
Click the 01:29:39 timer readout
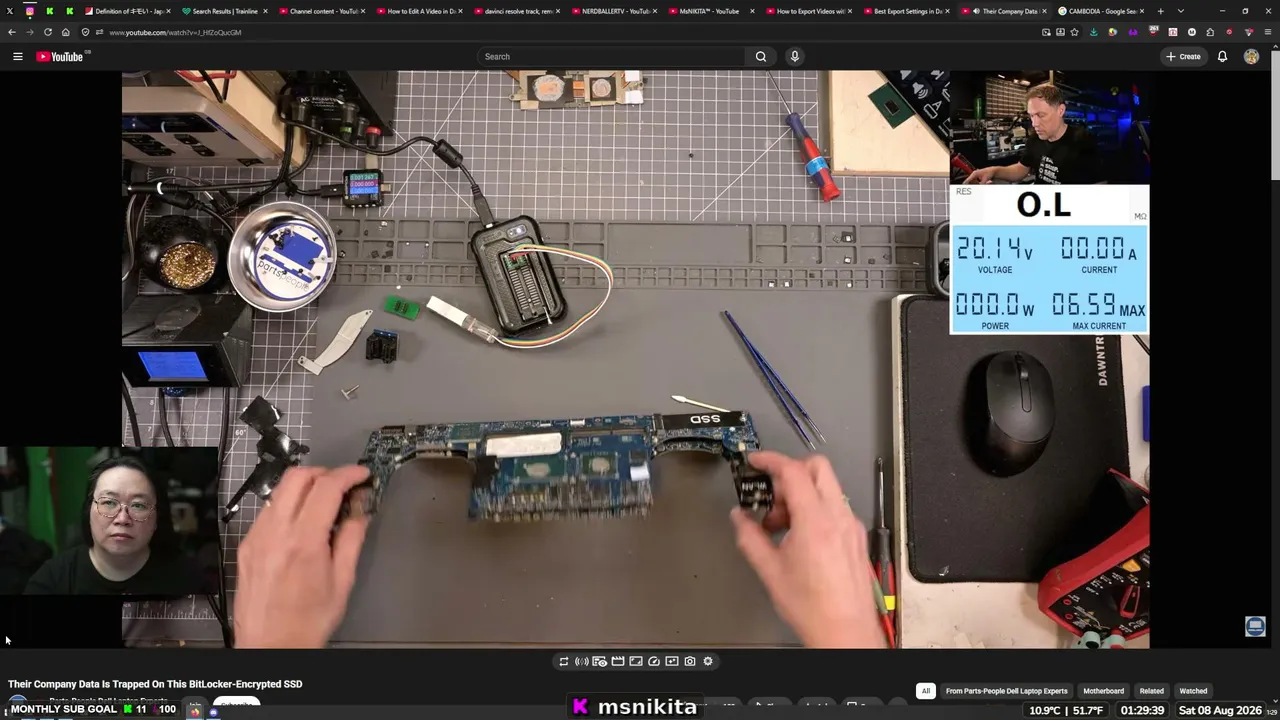[x=1142, y=710]
